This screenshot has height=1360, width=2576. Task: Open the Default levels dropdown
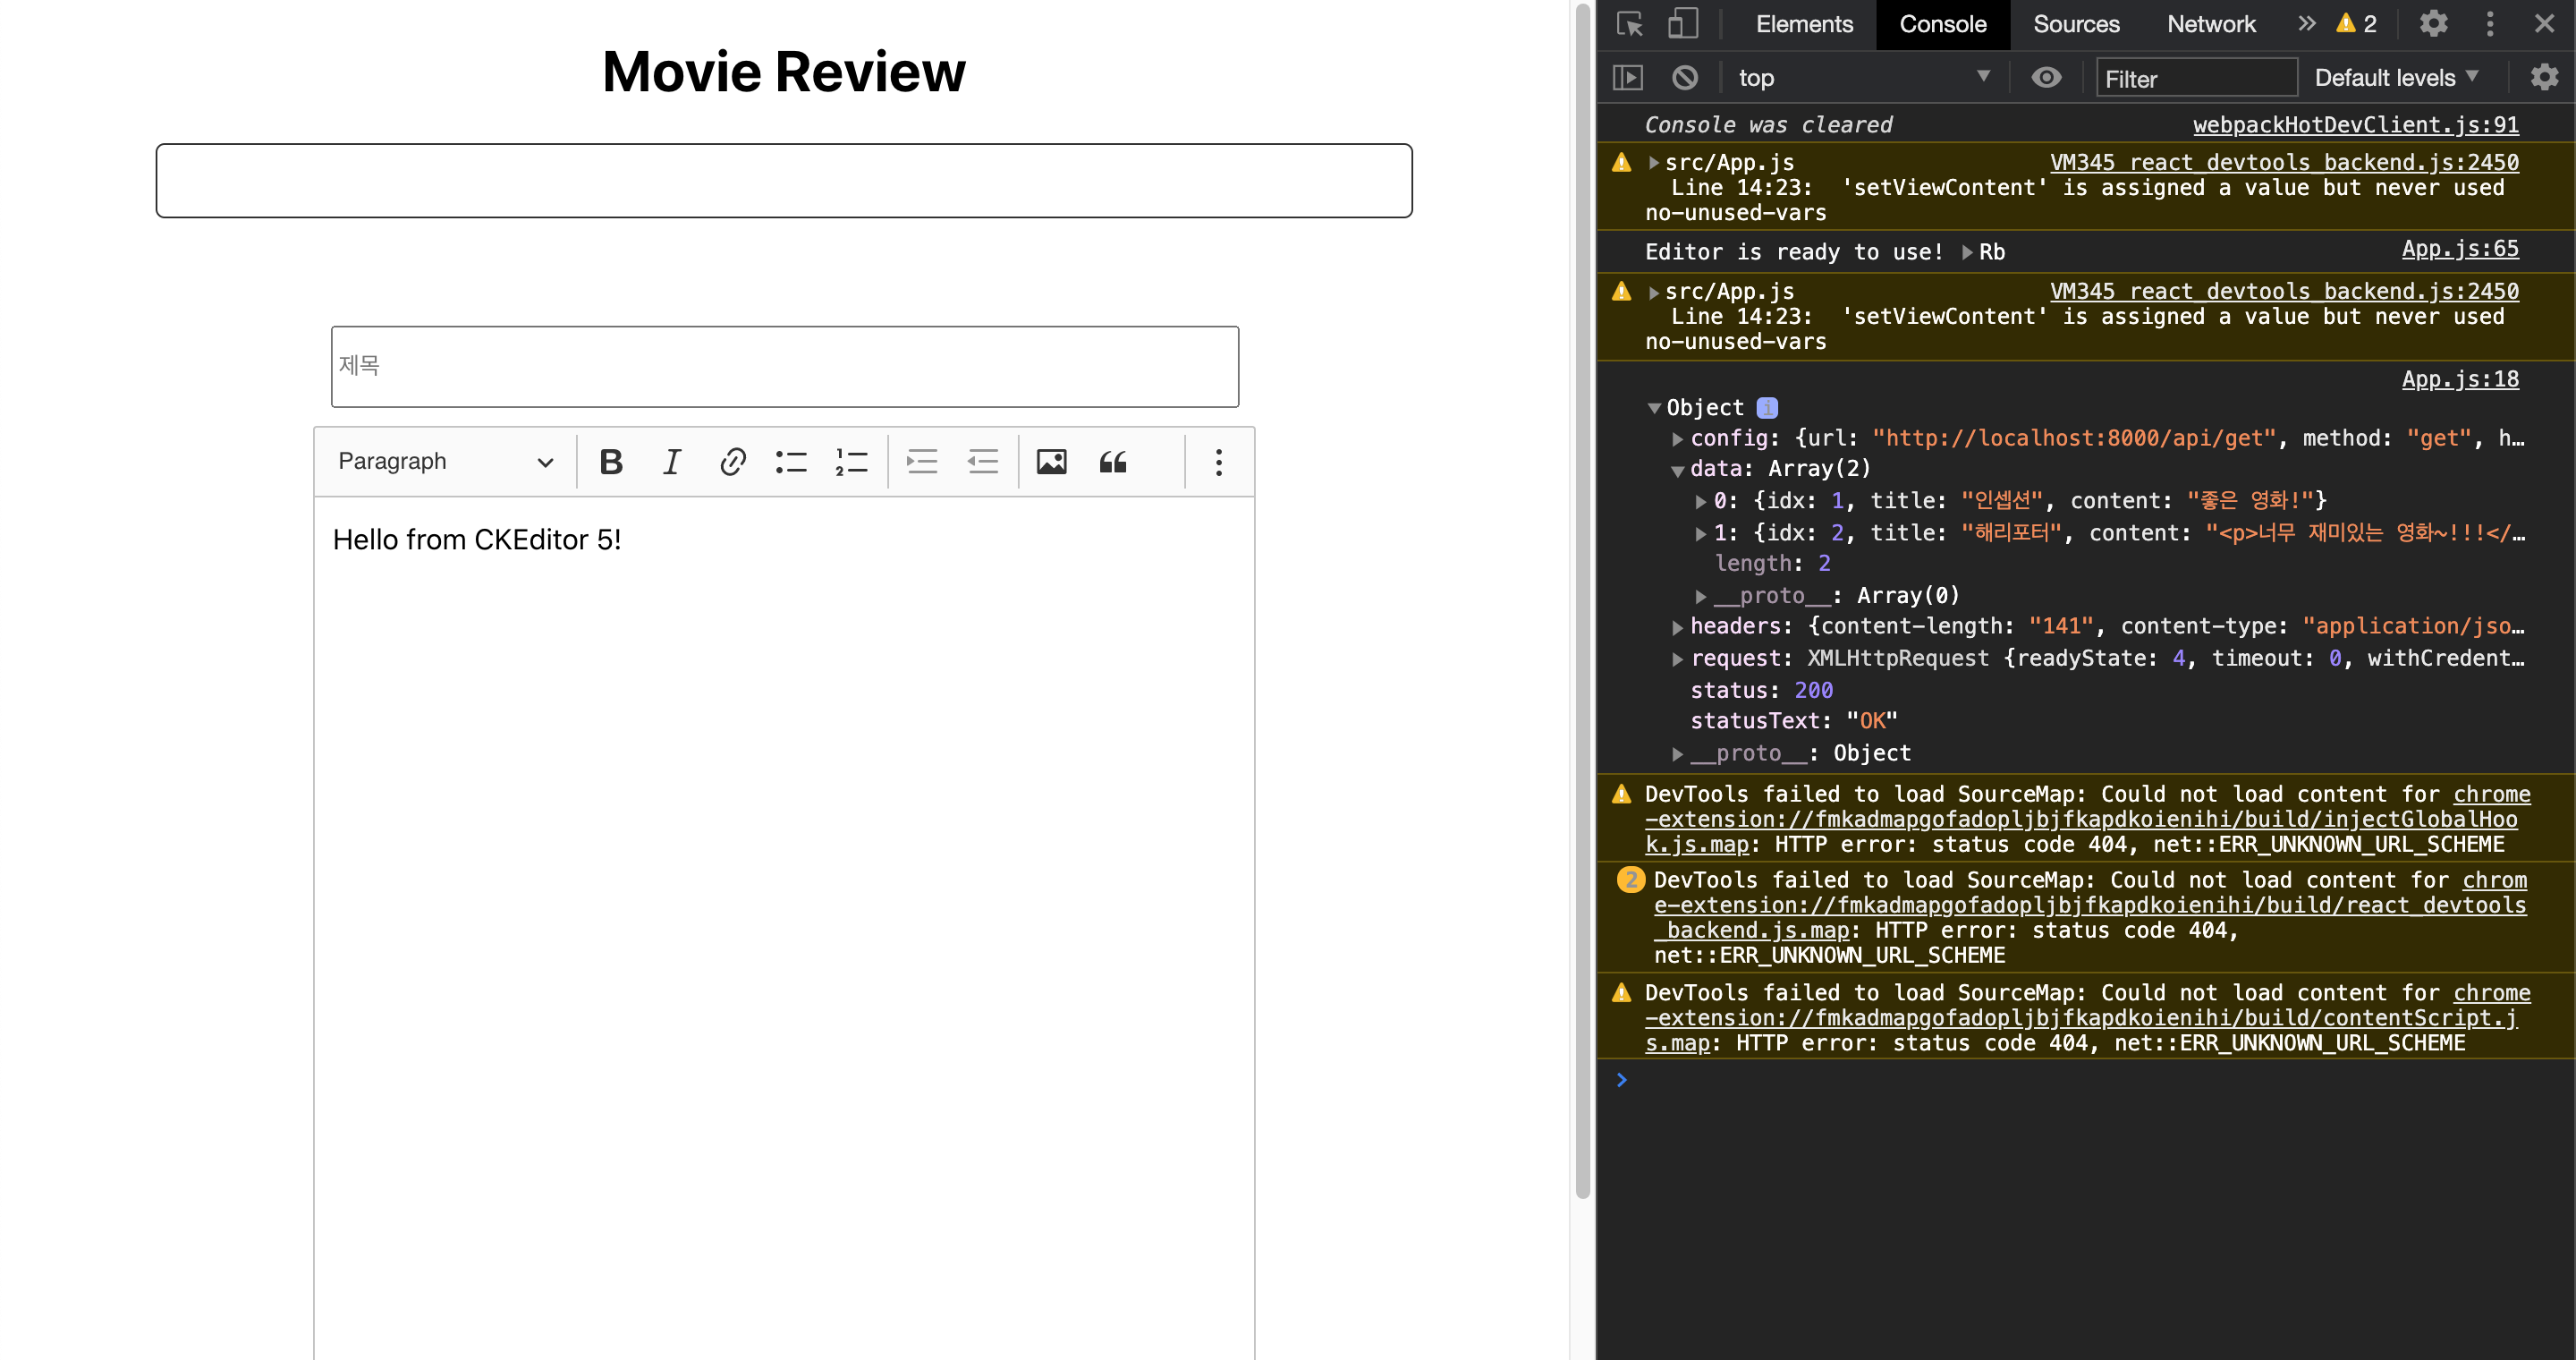(2395, 78)
